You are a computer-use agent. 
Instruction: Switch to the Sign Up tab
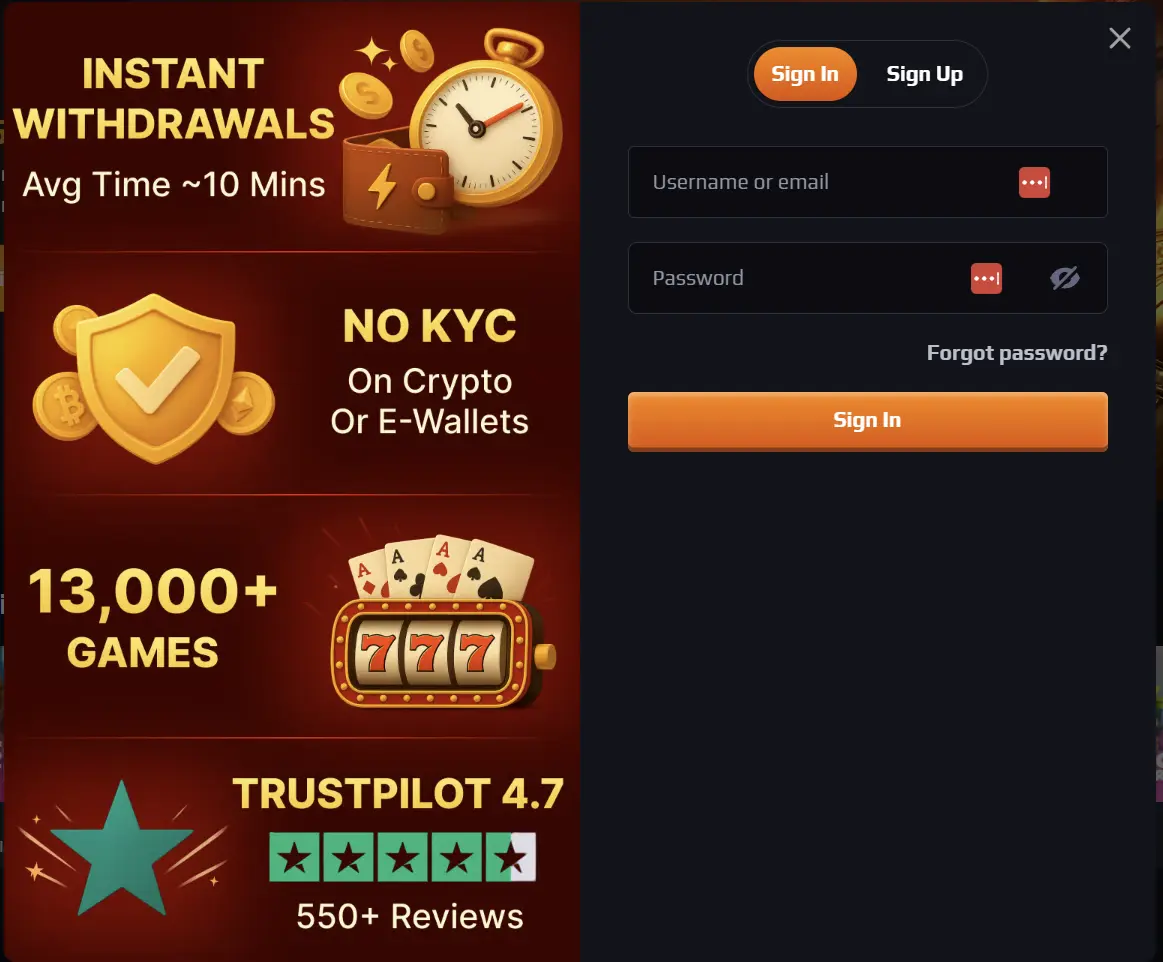pos(924,73)
